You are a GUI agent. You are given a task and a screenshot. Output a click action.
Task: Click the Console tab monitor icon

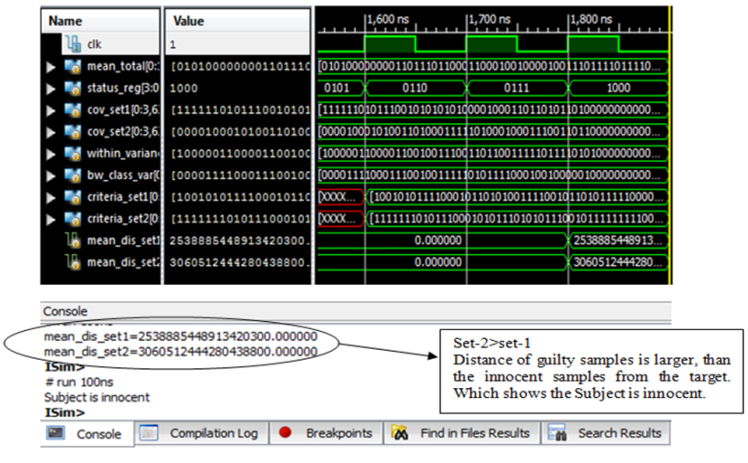(x=56, y=433)
